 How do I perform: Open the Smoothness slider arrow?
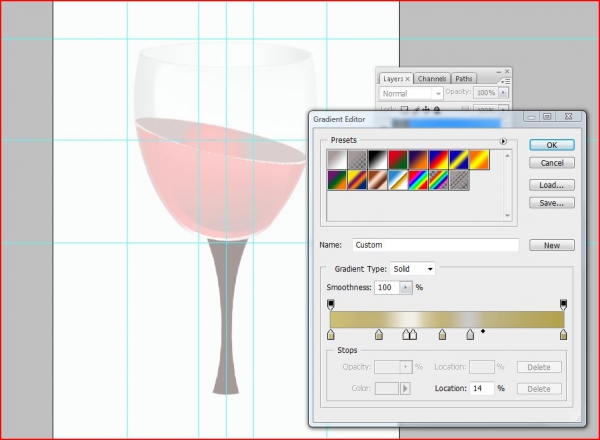(x=406, y=287)
